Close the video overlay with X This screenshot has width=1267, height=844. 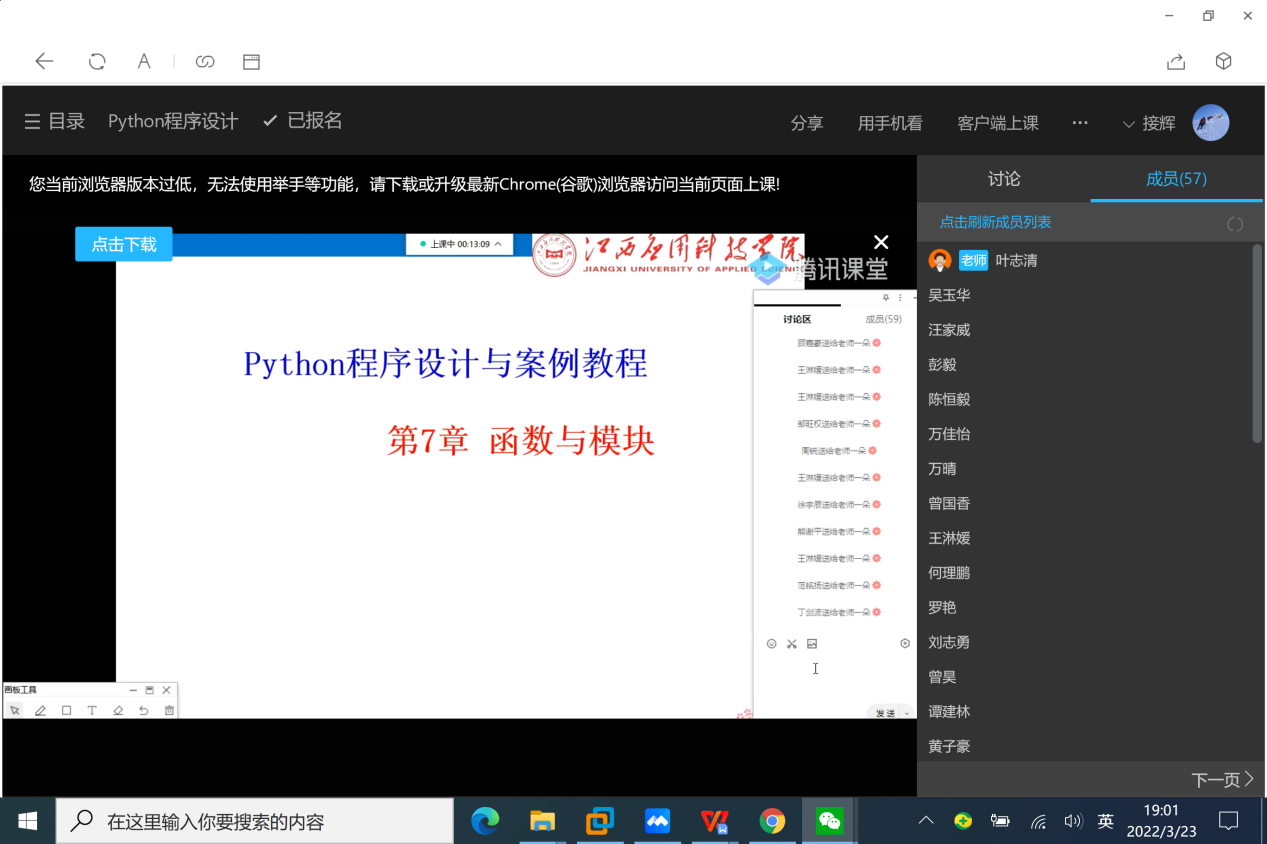tap(881, 242)
